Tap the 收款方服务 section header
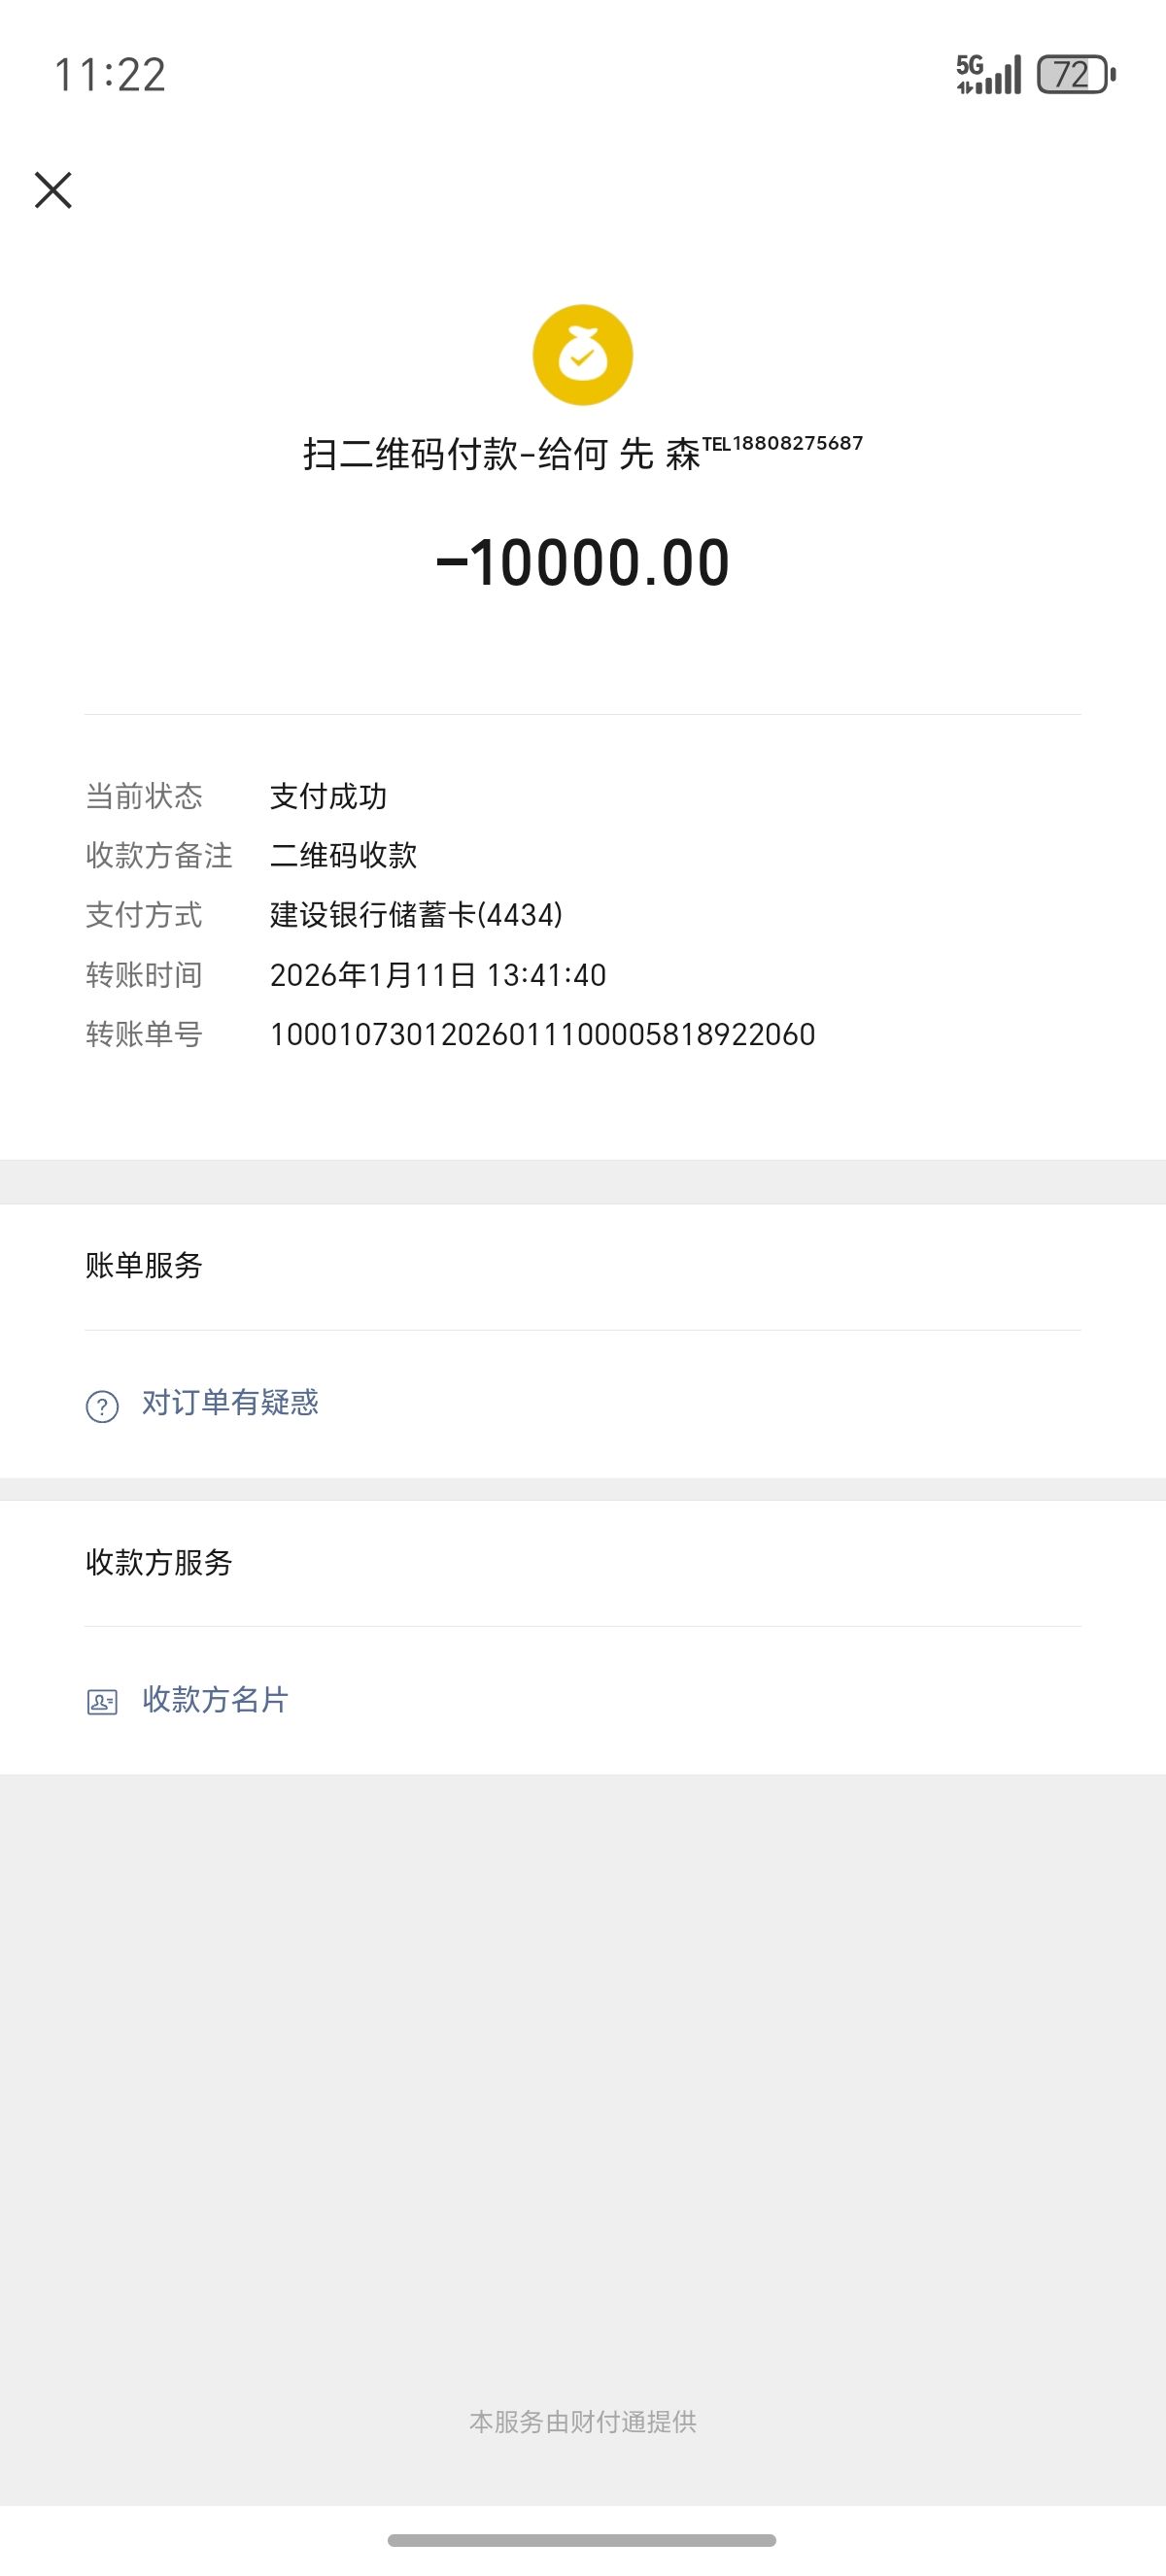The width and height of the screenshot is (1166, 2576). (x=159, y=1562)
